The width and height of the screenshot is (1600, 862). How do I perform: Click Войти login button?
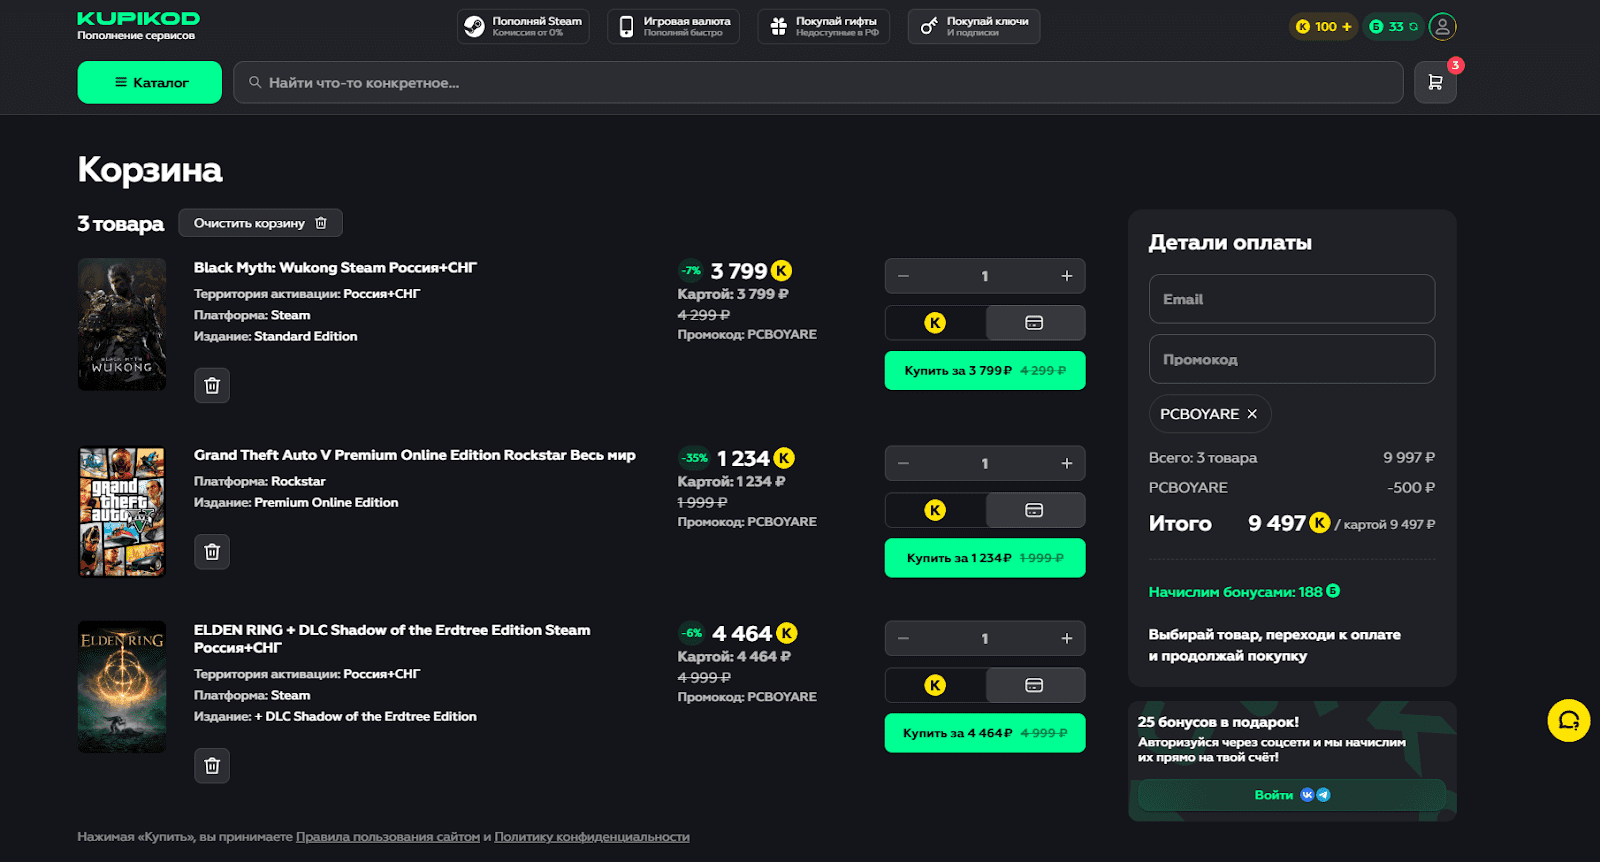(x=1292, y=795)
